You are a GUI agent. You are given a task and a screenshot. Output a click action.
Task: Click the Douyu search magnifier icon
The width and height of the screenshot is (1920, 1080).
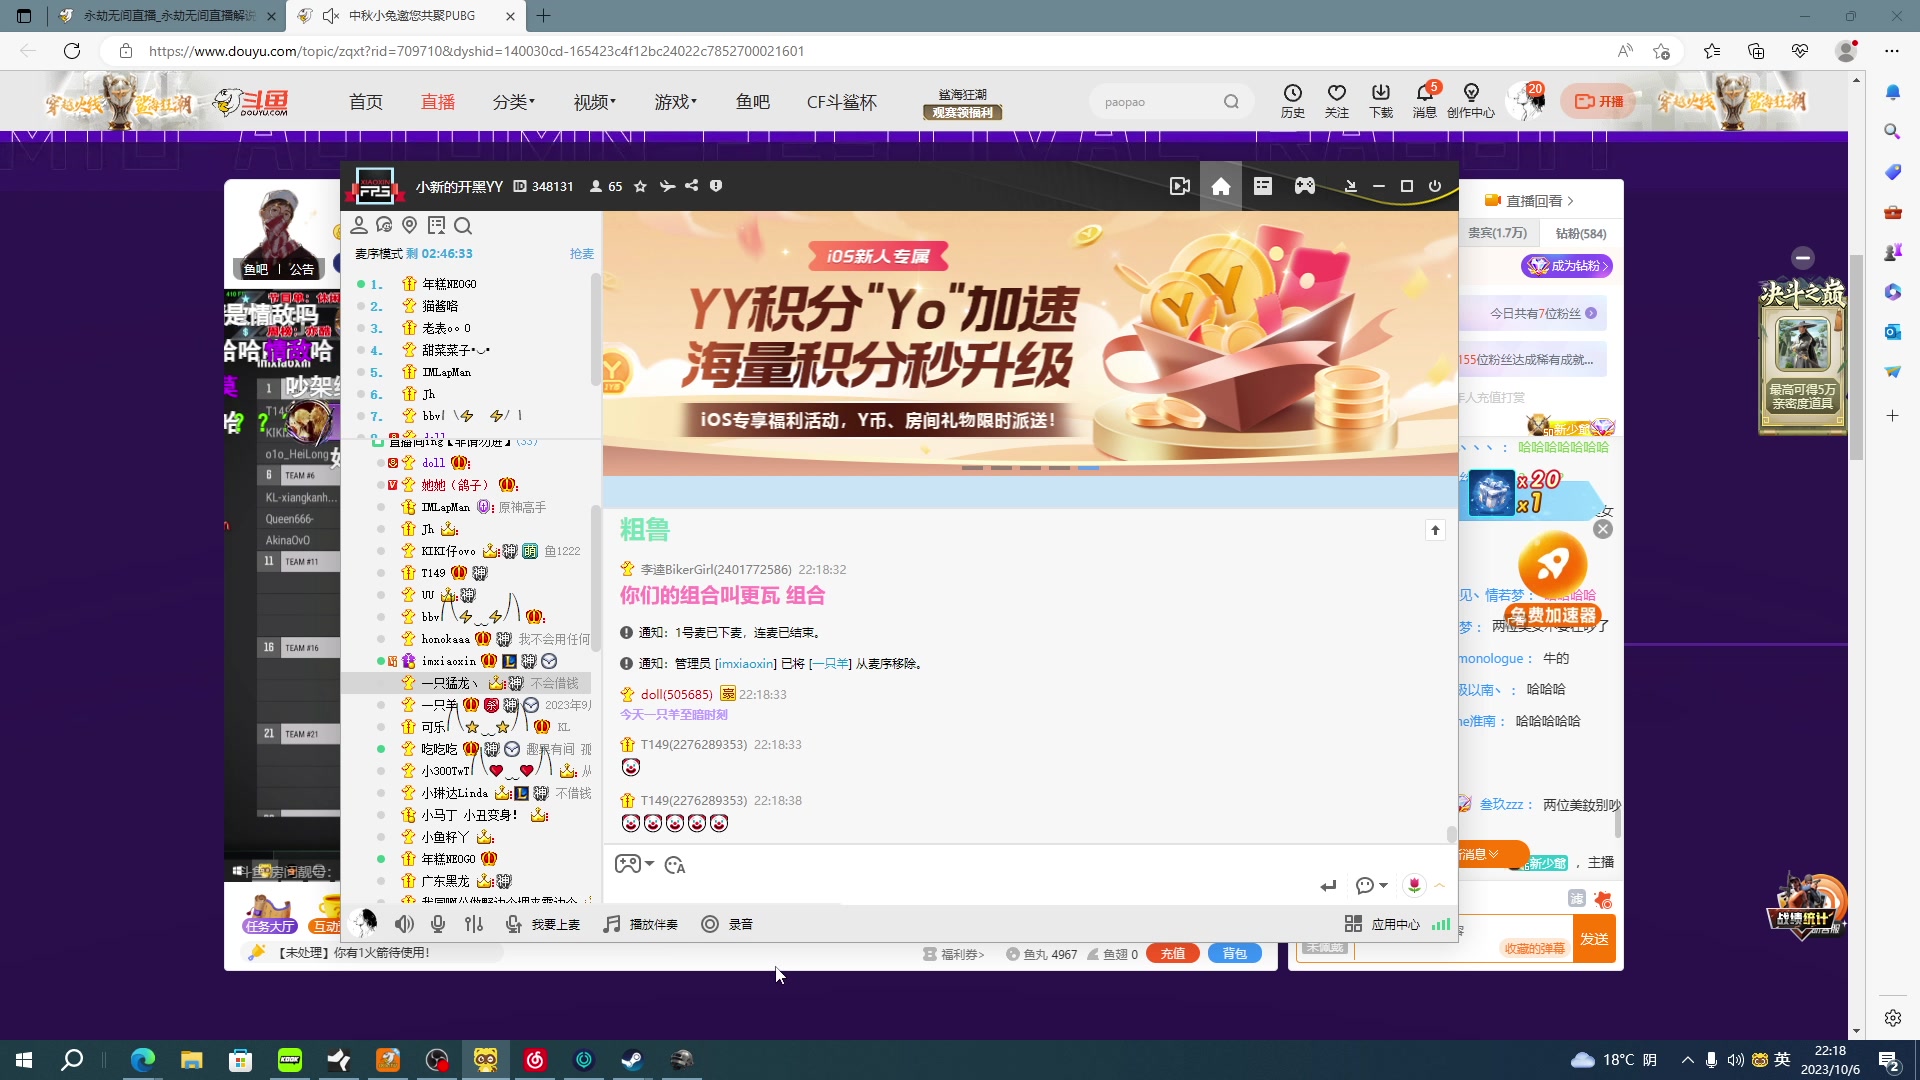point(1231,102)
